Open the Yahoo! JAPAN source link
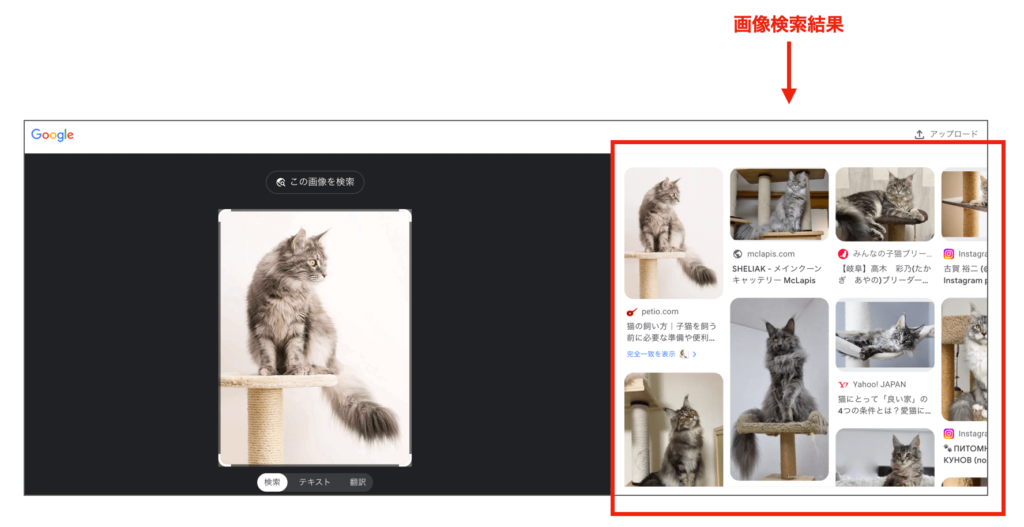 click(x=879, y=385)
